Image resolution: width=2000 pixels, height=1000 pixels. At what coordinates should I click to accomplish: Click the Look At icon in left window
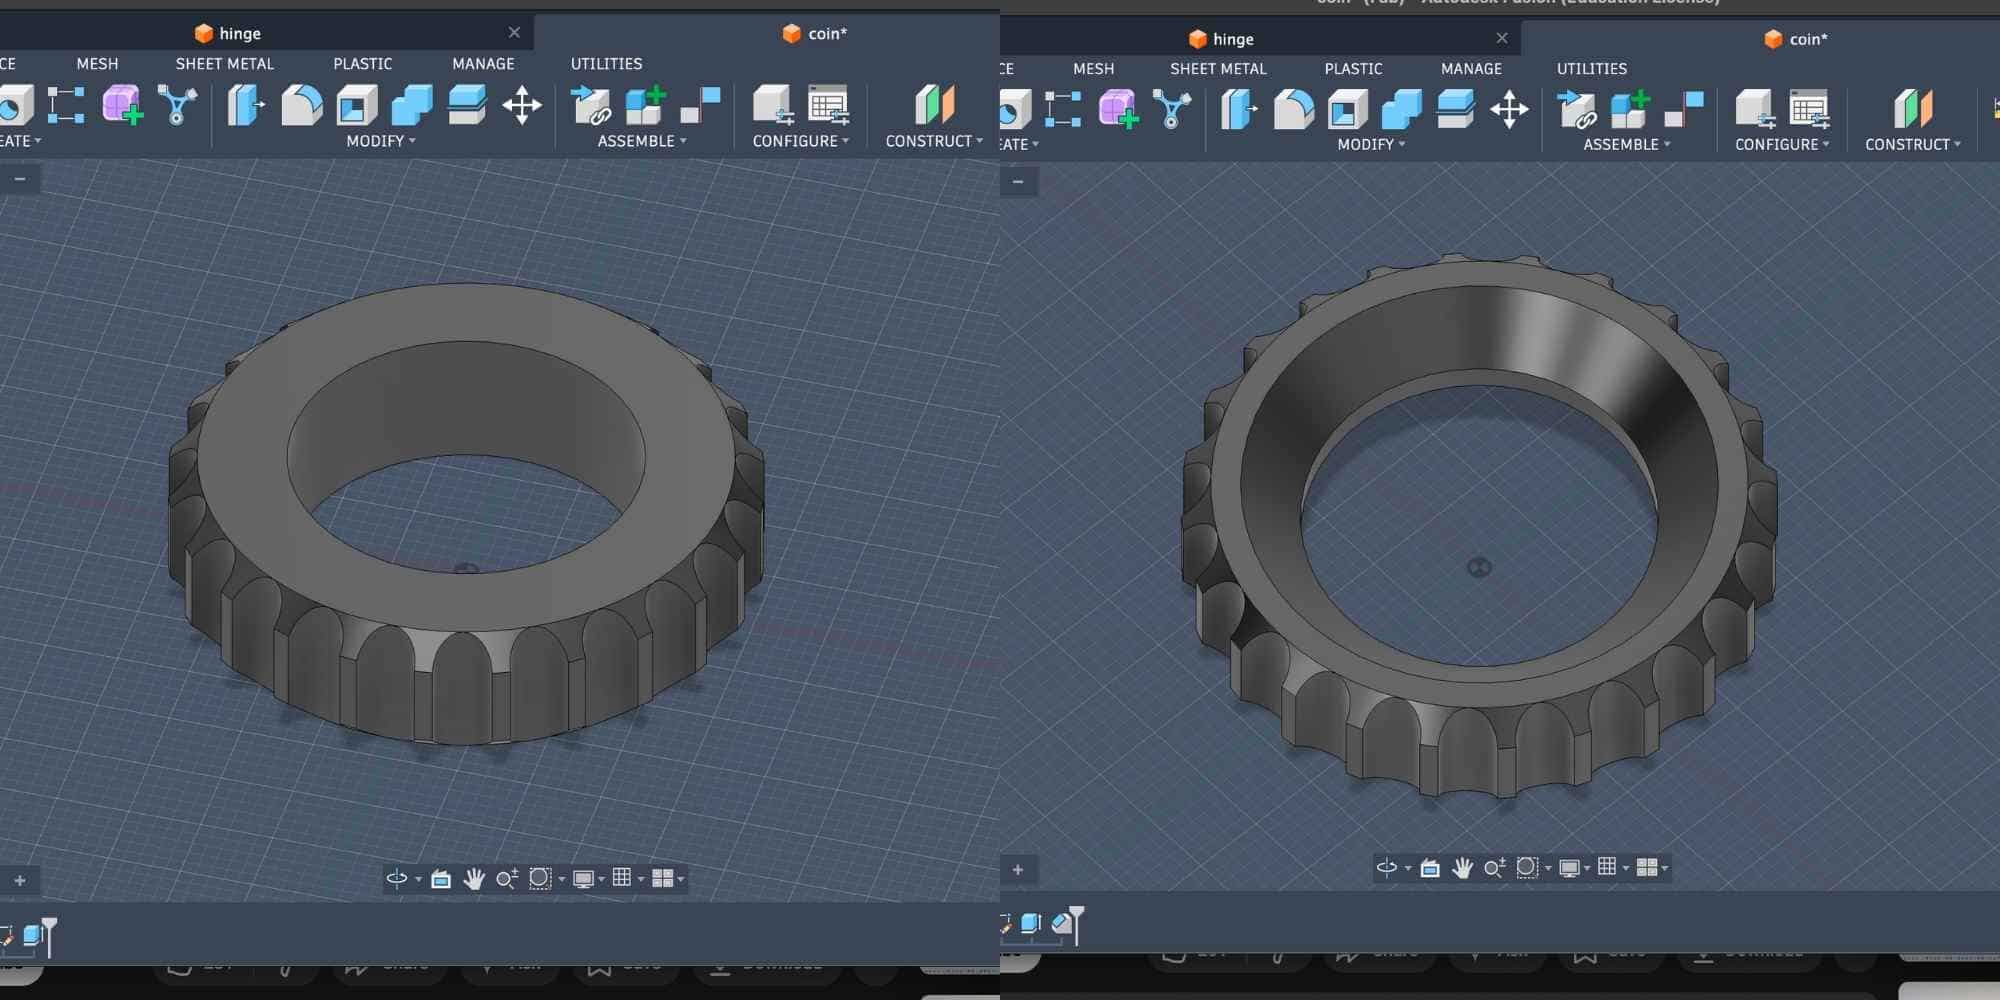coord(441,878)
